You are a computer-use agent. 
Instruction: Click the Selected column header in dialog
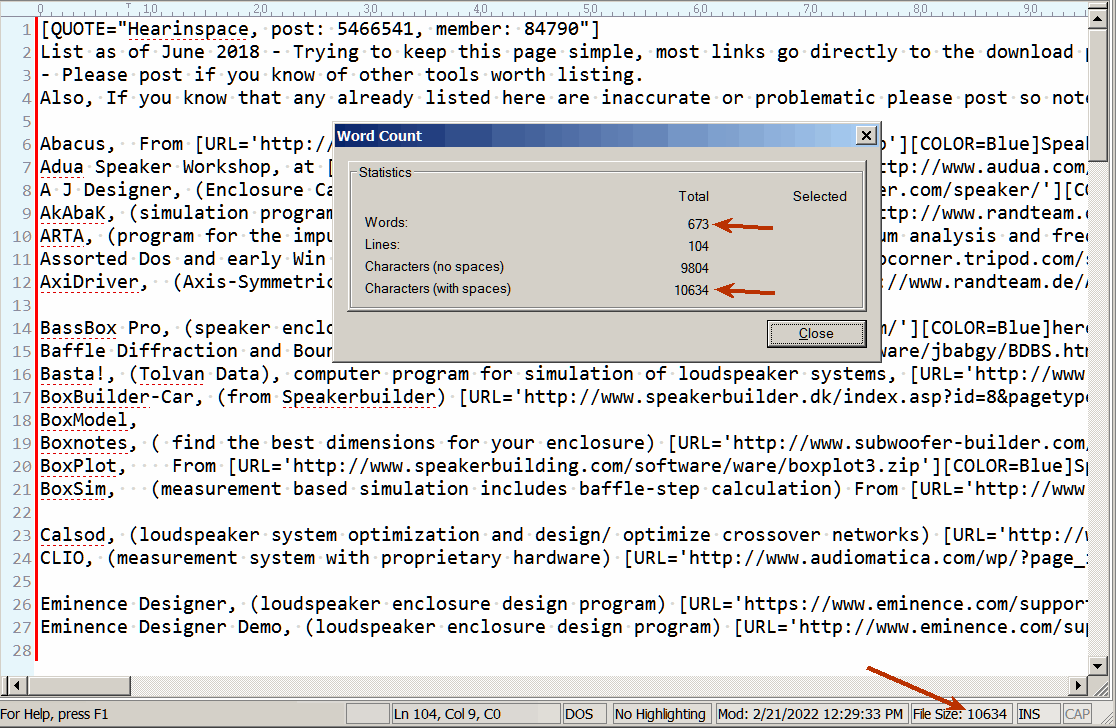pyautogui.click(x=820, y=196)
